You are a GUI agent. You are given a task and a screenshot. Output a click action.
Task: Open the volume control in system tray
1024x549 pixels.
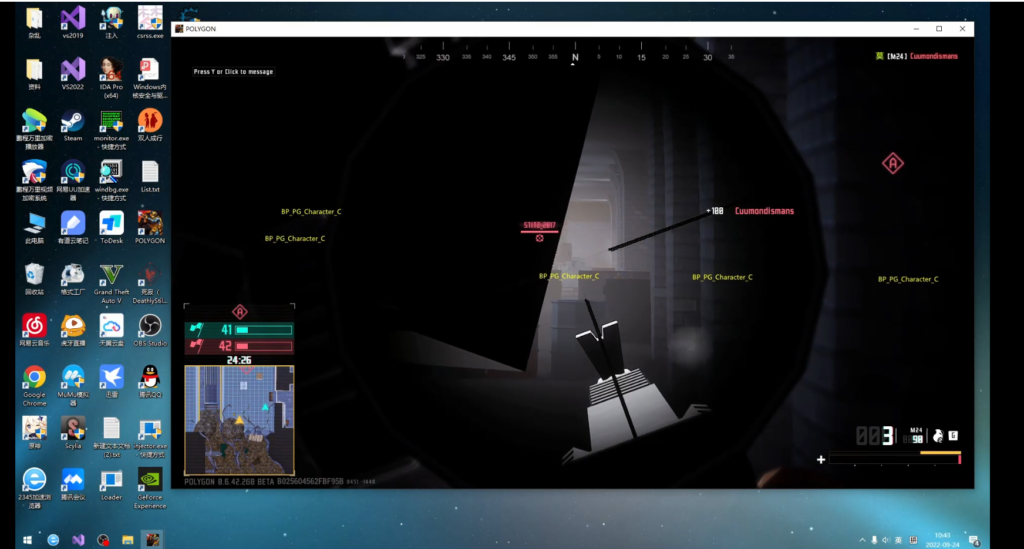(886, 541)
